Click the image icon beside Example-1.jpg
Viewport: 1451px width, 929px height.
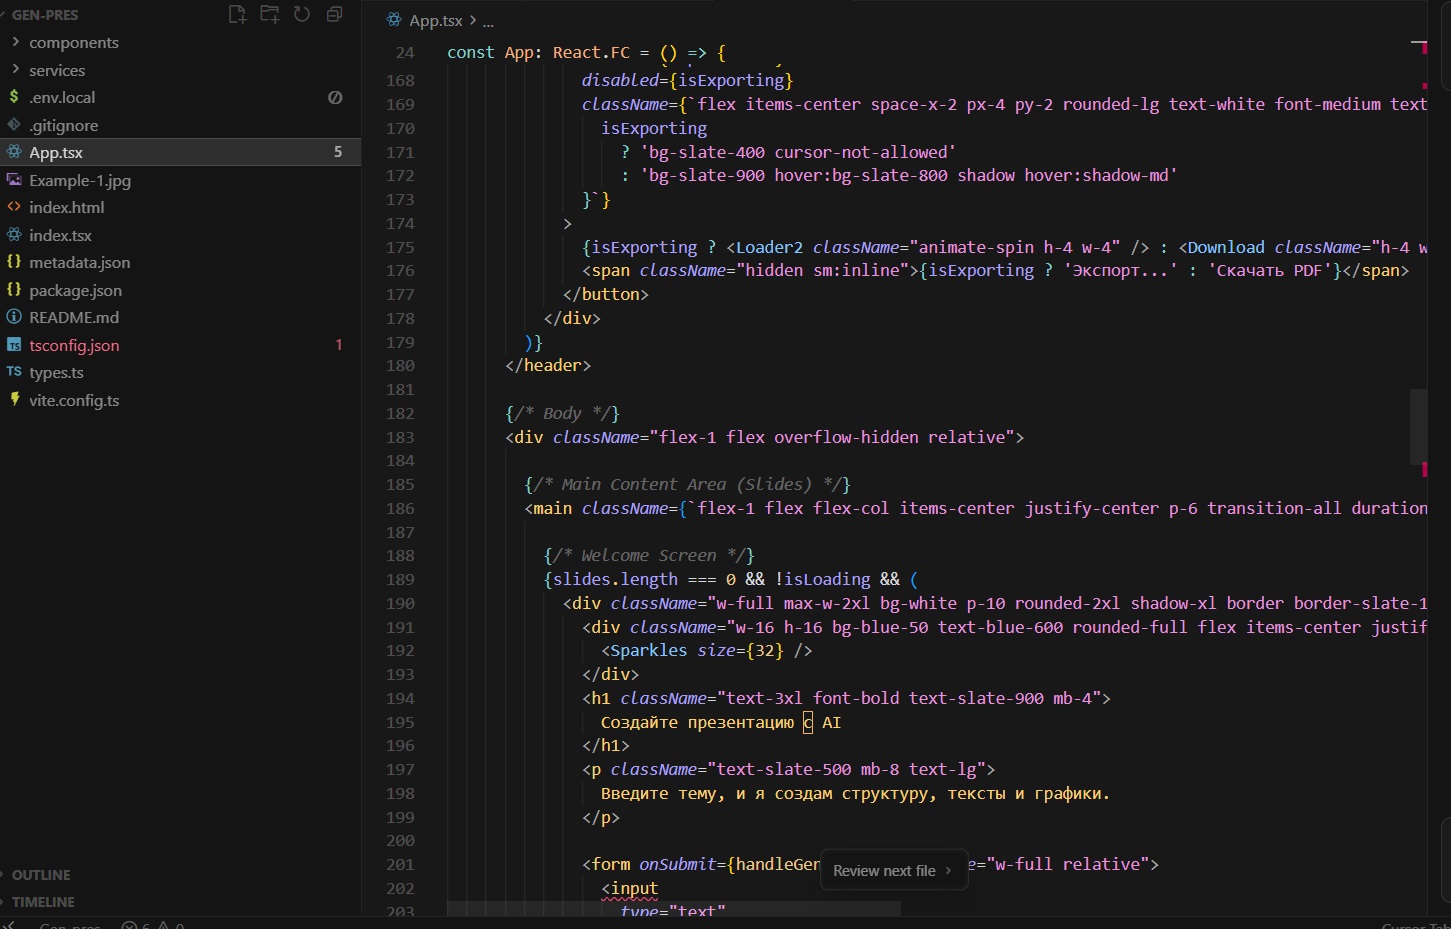tap(14, 180)
